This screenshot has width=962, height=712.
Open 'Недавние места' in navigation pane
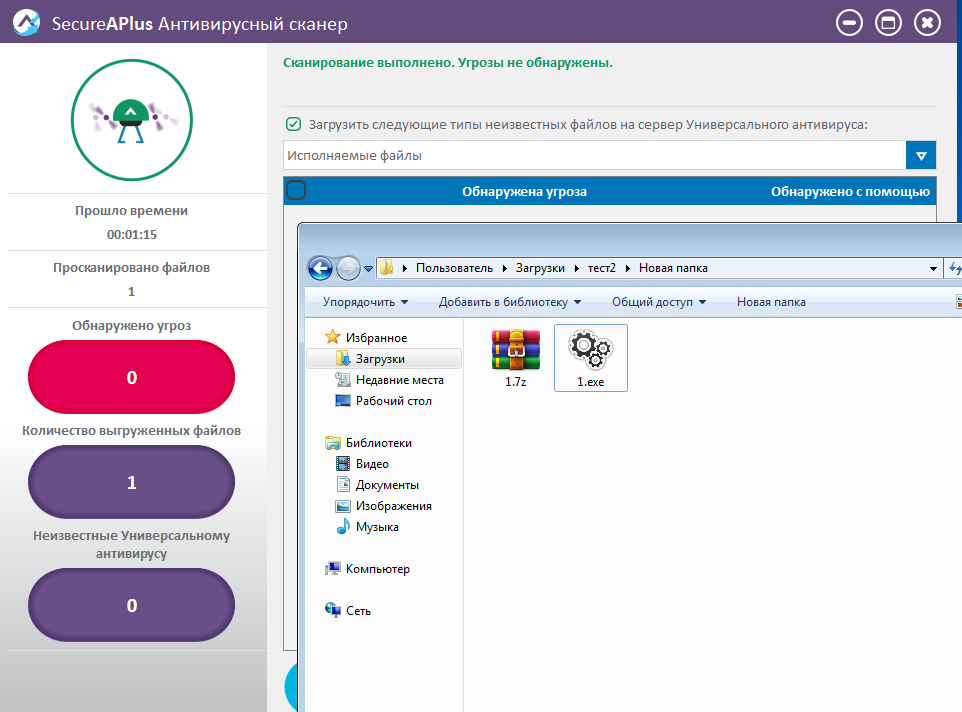[x=399, y=380]
